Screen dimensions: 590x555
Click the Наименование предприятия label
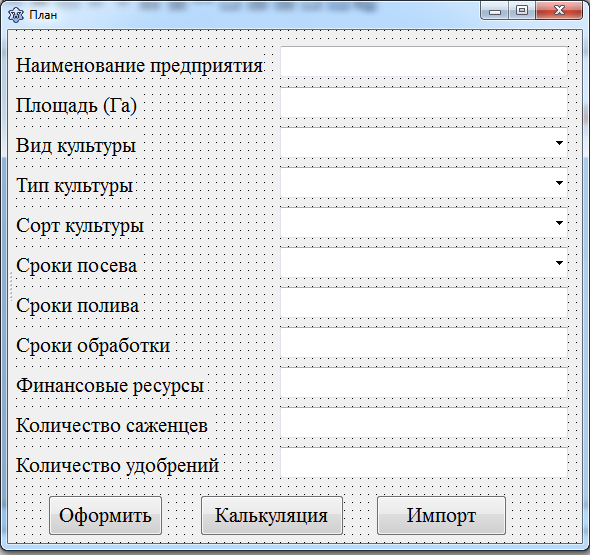pos(139,66)
